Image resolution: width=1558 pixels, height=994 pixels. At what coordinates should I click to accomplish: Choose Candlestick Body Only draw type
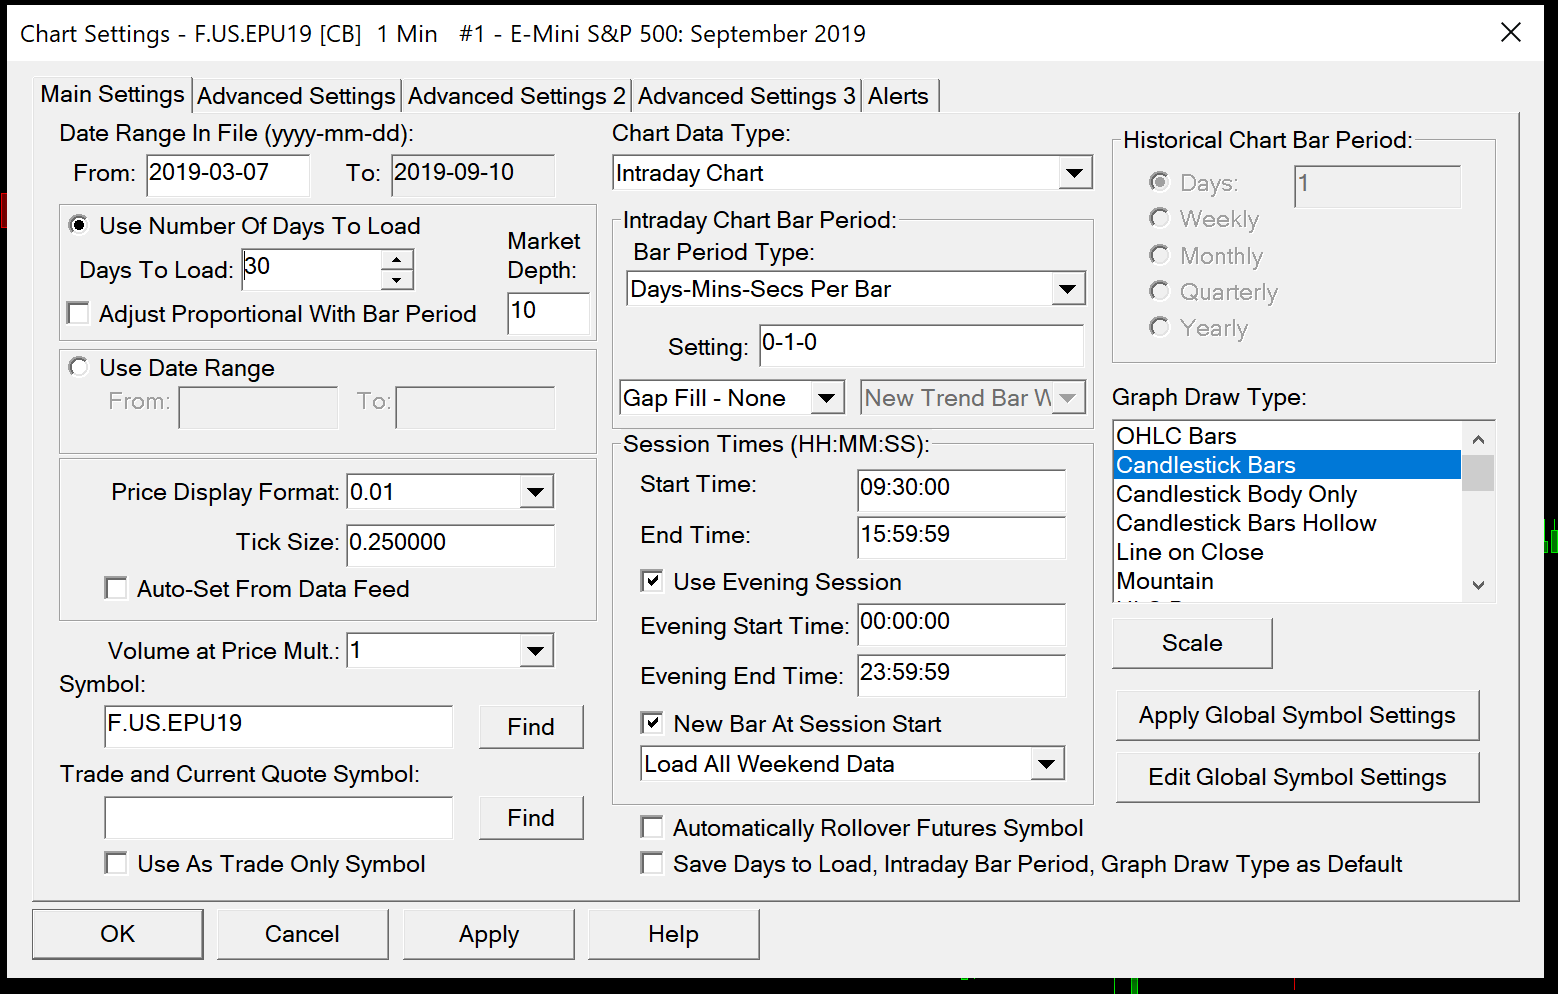[1287, 494]
